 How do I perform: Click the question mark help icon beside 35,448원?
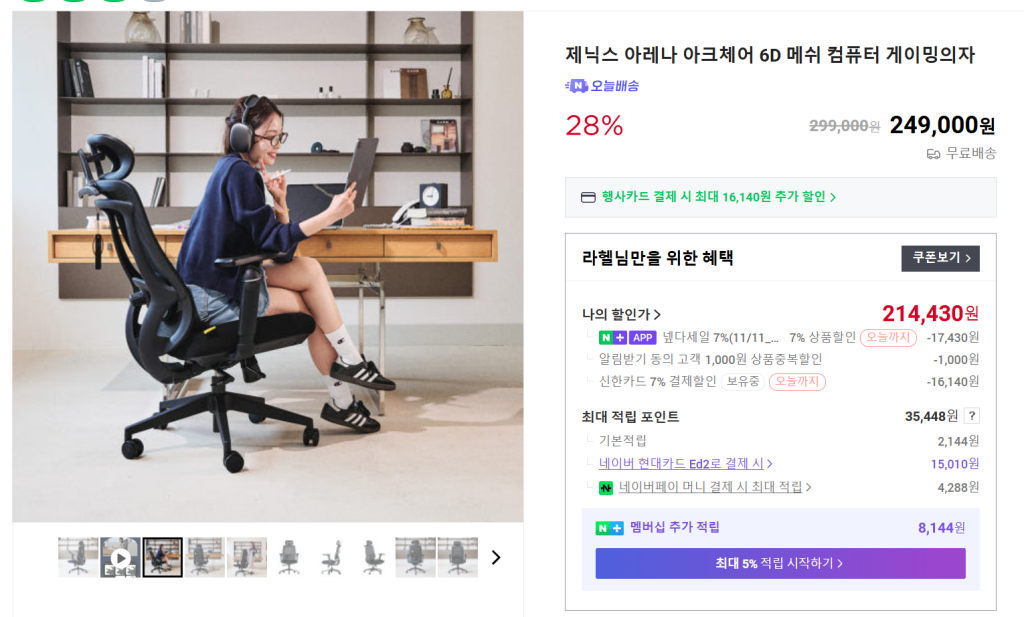tap(972, 416)
